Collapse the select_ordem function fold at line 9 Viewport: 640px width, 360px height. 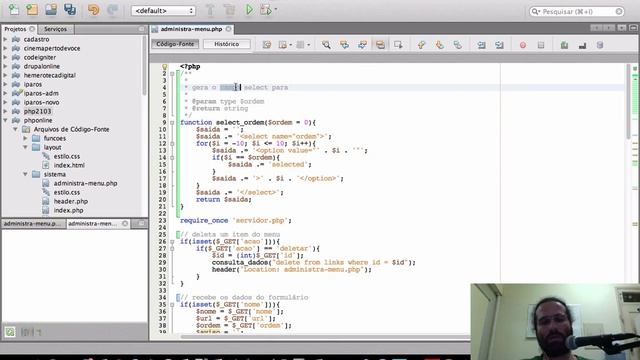(172, 122)
